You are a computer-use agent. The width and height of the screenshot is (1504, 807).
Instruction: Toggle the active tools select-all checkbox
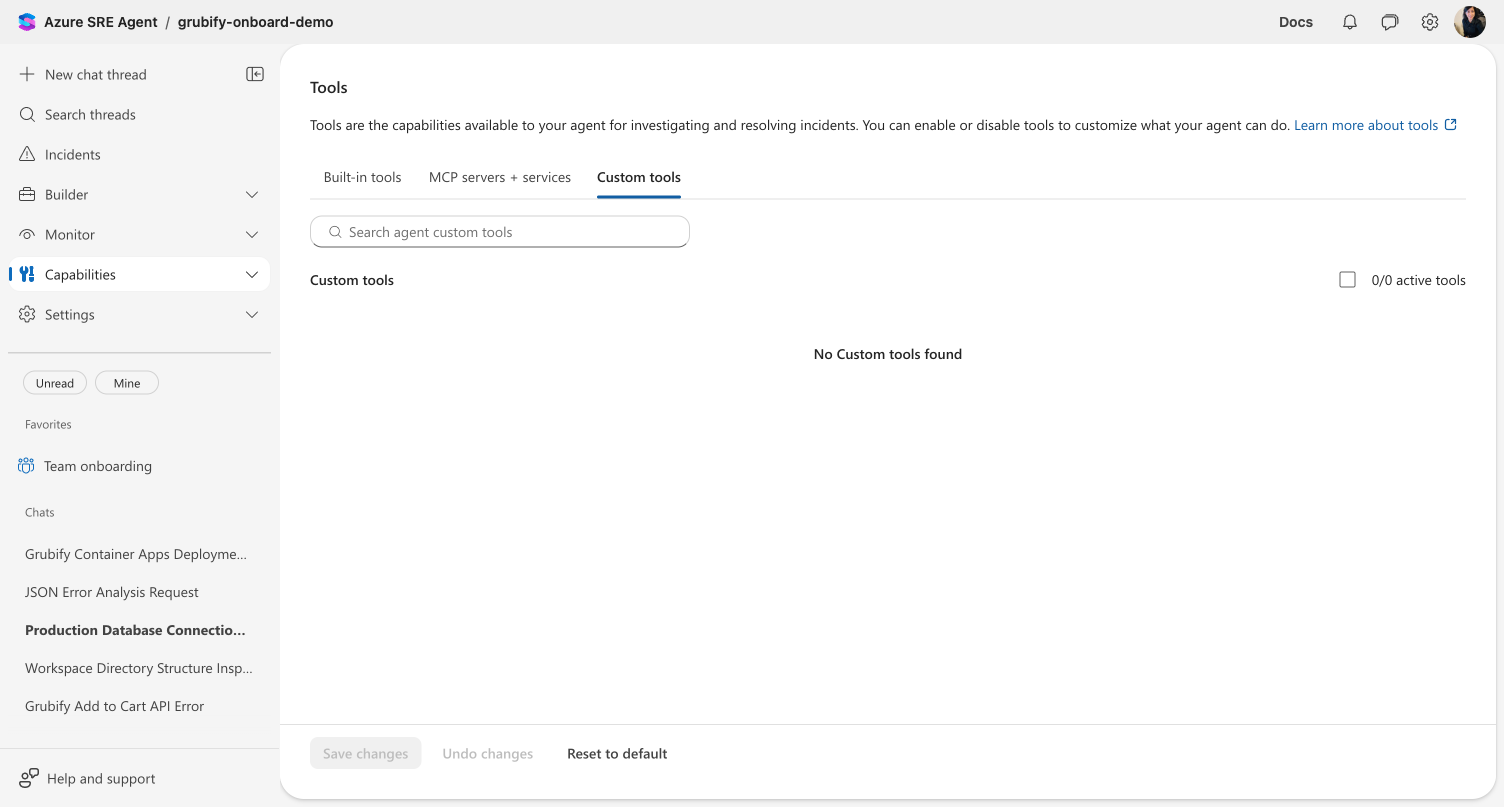point(1347,280)
